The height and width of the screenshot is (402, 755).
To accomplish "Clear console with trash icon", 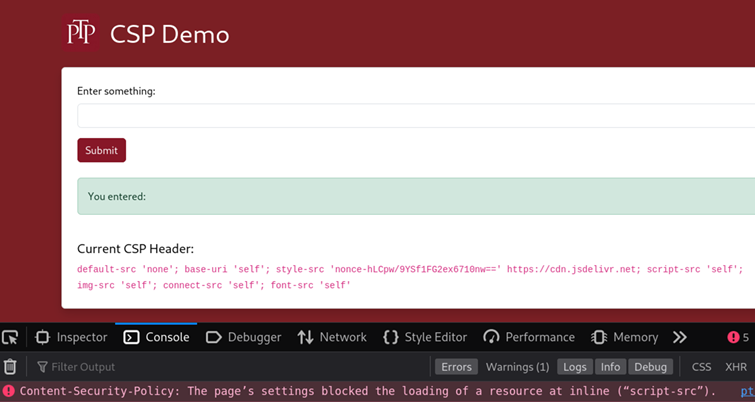I will [10, 367].
